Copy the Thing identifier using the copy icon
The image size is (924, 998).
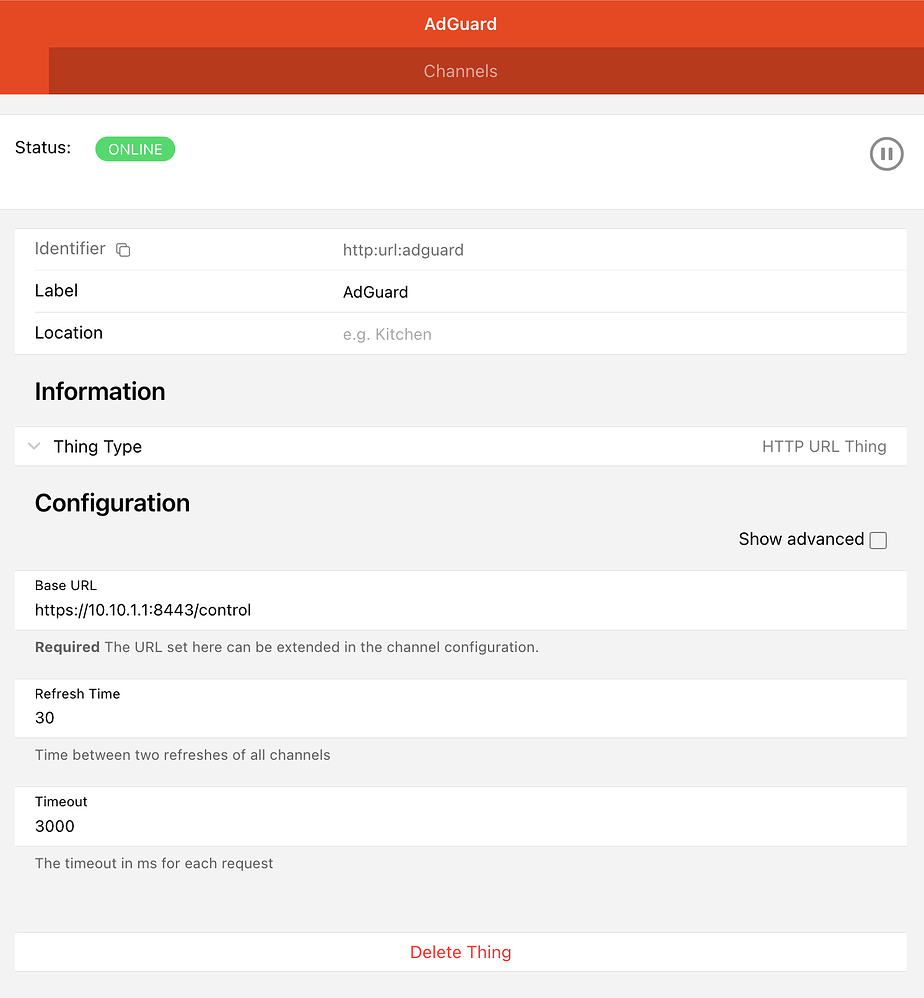point(122,250)
